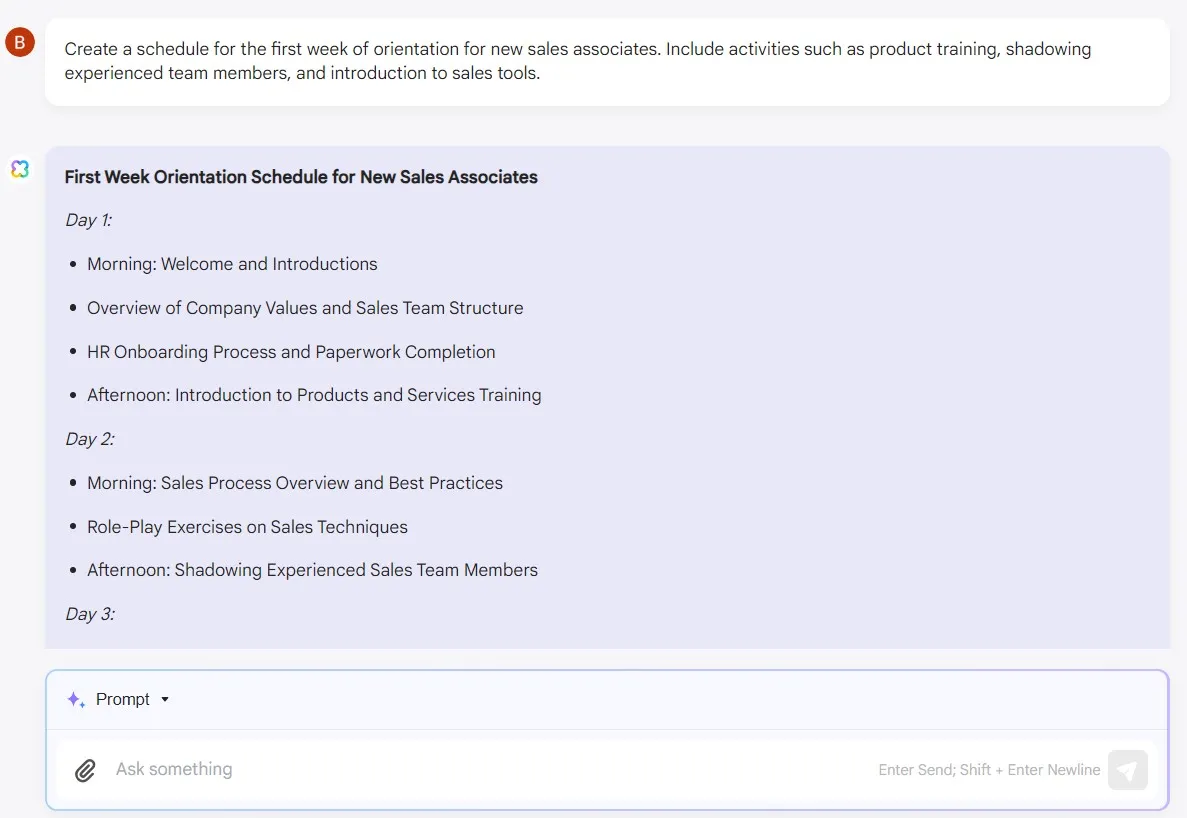The width and height of the screenshot is (1187, 818).
Task: Click the paperclip attach file icon
Action: click(85, 770)
